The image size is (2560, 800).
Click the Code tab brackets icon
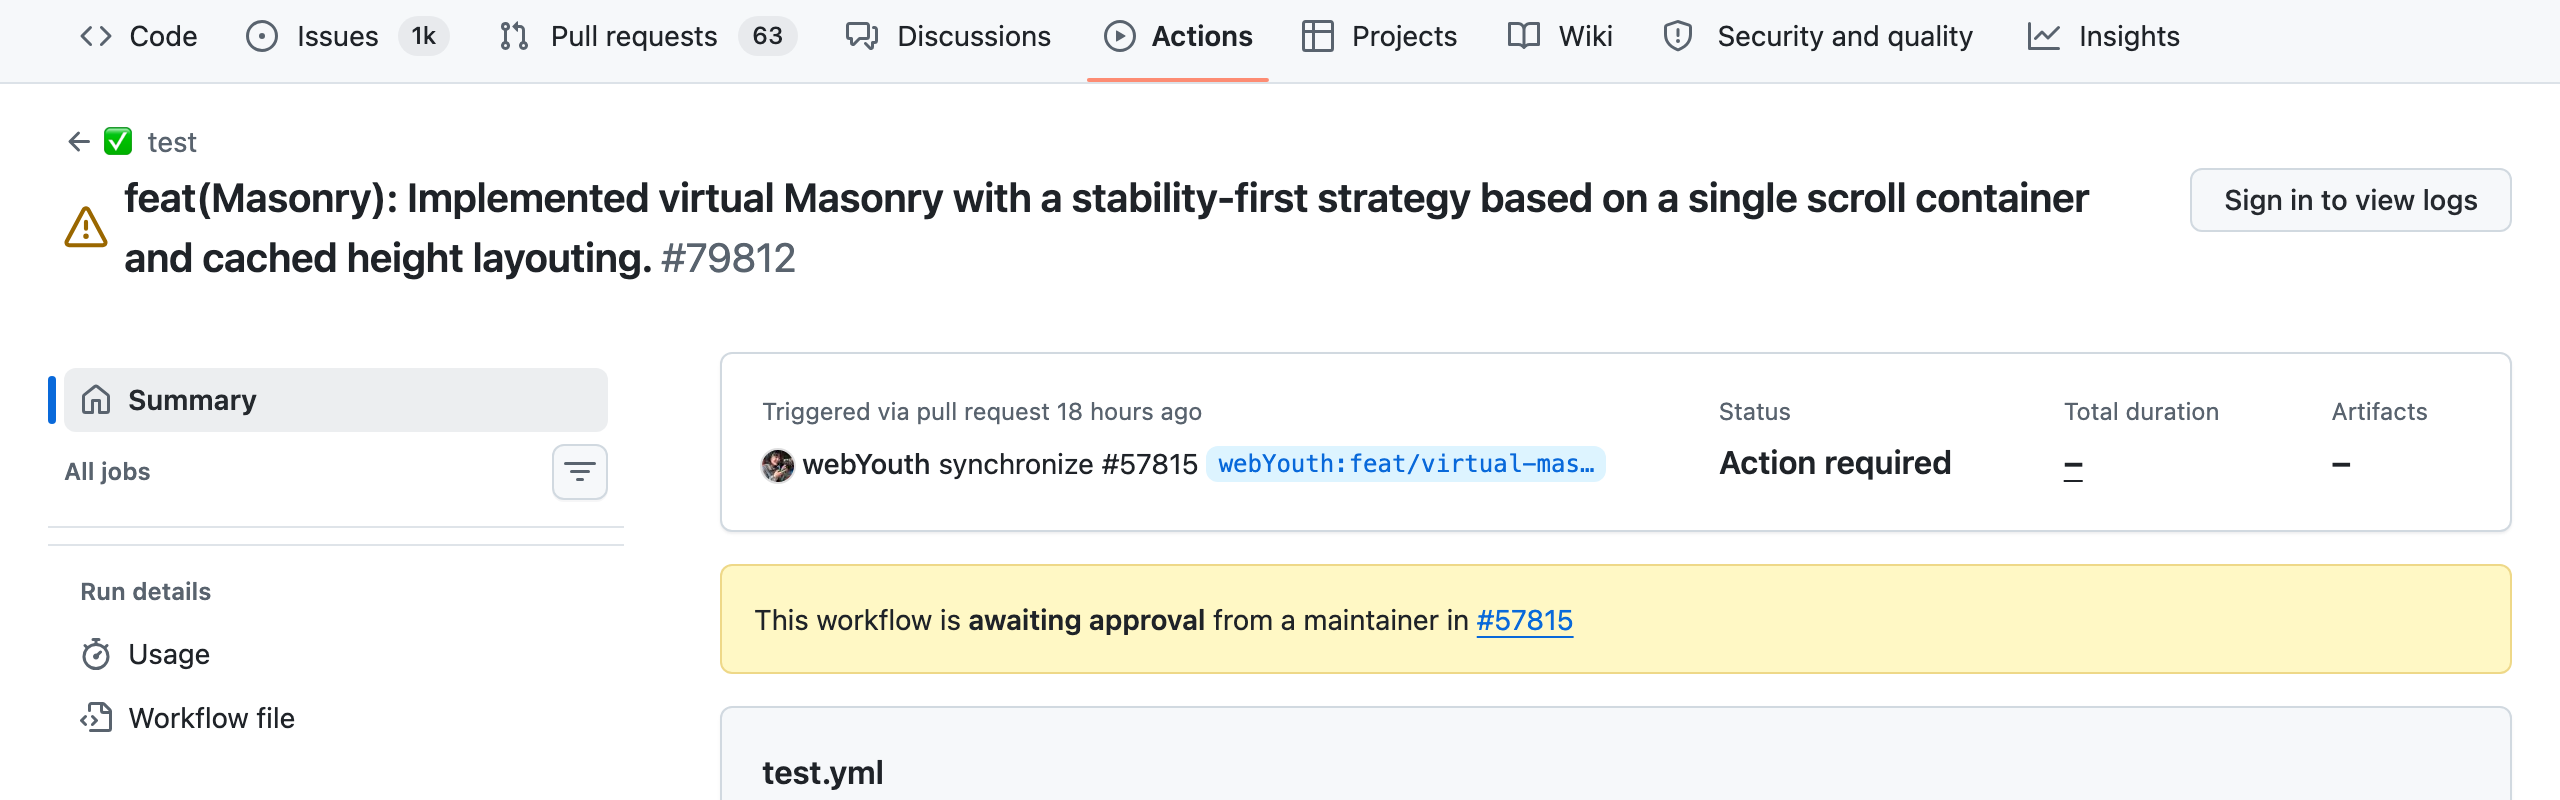96,37
